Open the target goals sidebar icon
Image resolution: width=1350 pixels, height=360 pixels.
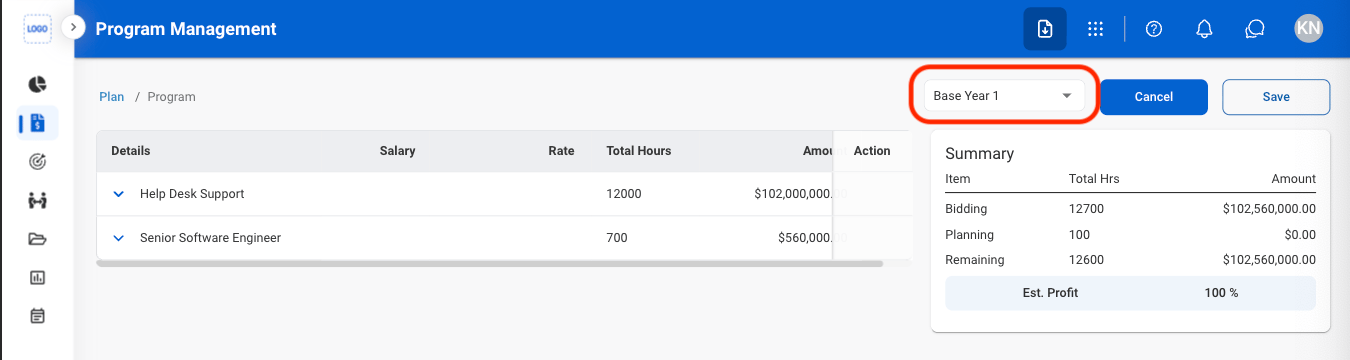37,161
